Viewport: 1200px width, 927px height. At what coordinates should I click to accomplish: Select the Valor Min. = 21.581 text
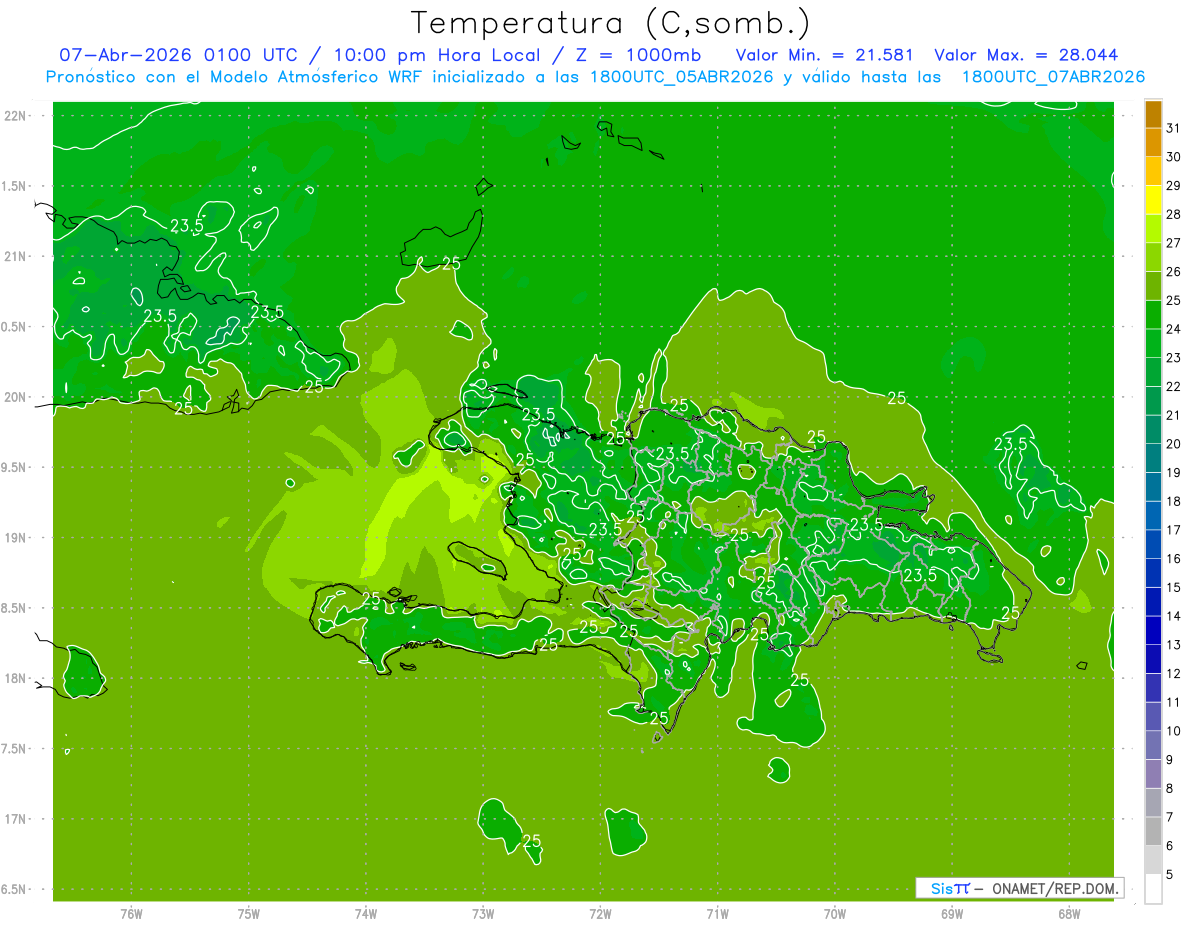pyautogui.click(x=827, y=55)
